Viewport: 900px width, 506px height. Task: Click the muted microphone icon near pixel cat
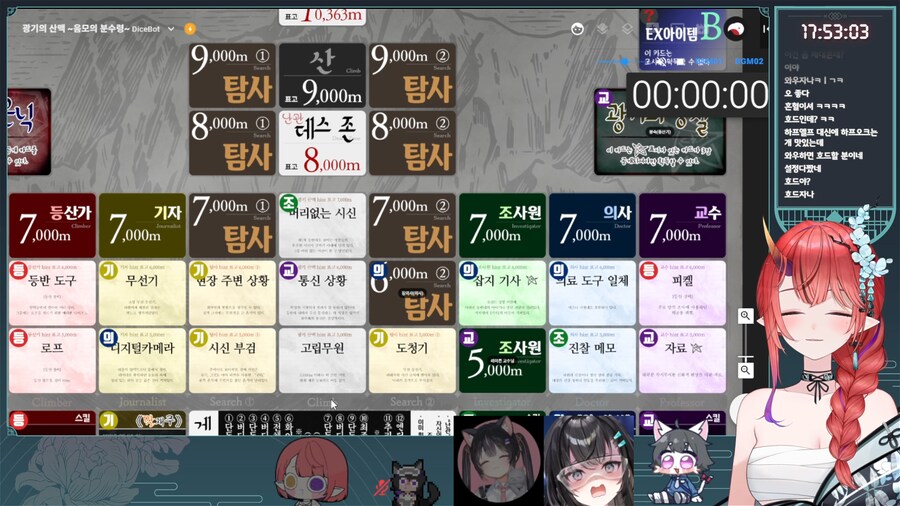(x=380, y=487)
